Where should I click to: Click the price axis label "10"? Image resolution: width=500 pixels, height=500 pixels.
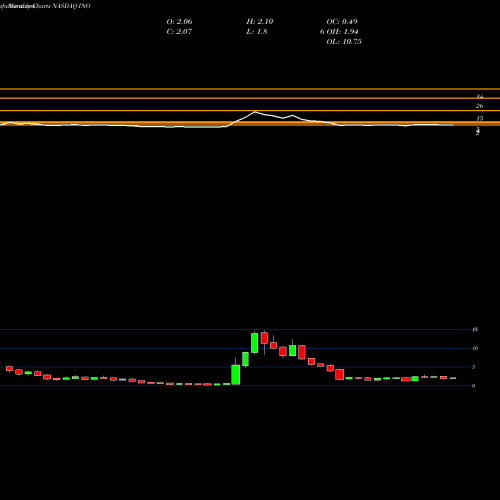[x=475, y=348]
